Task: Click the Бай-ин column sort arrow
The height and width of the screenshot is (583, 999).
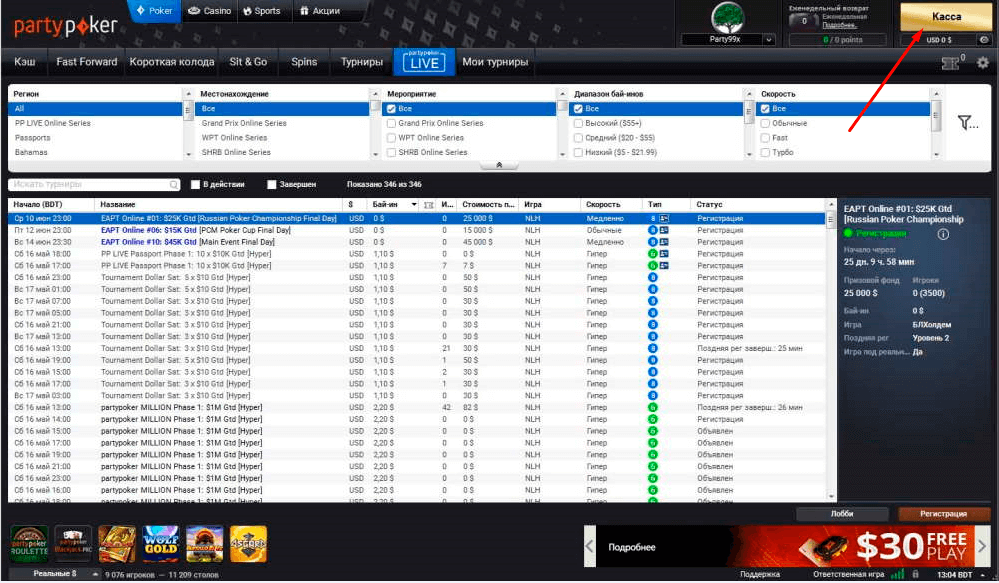Action: point(414,205)
